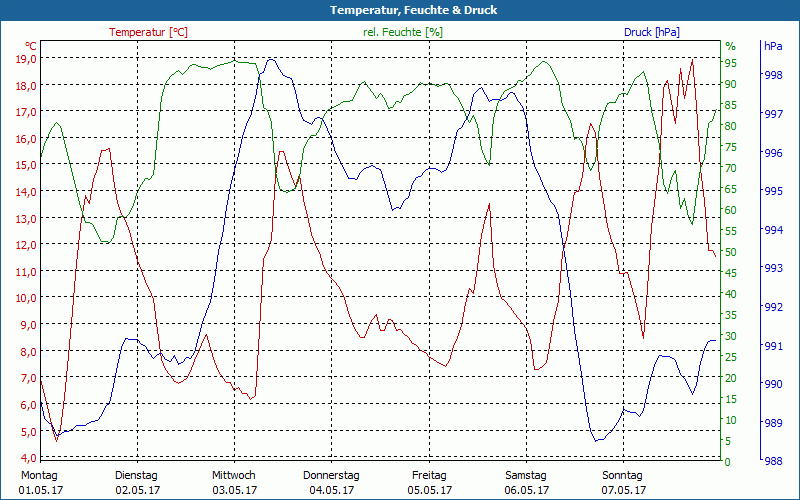Click the date '05.05.17'
Viewport: 800px width, 500px height.
click(x=430, y=491)
